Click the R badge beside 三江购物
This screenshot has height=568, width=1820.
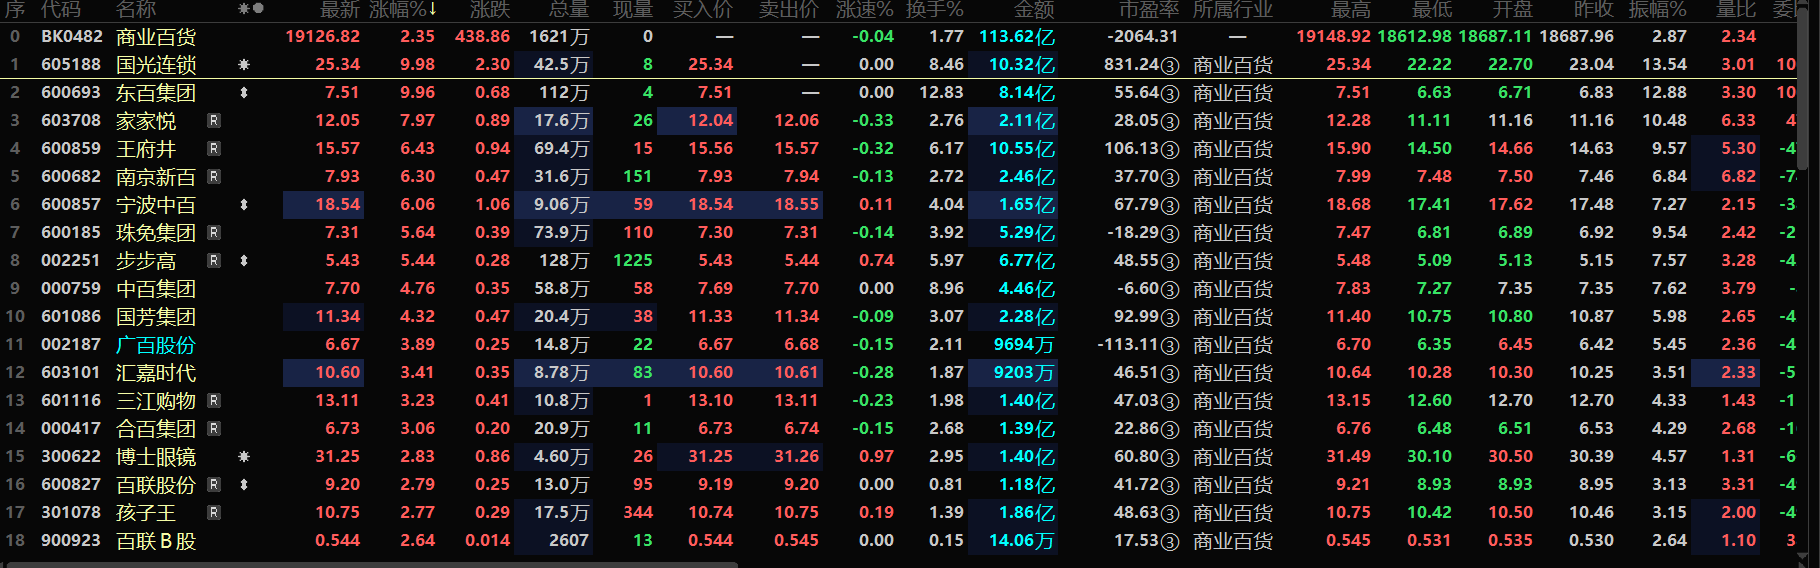pos(213,400)
